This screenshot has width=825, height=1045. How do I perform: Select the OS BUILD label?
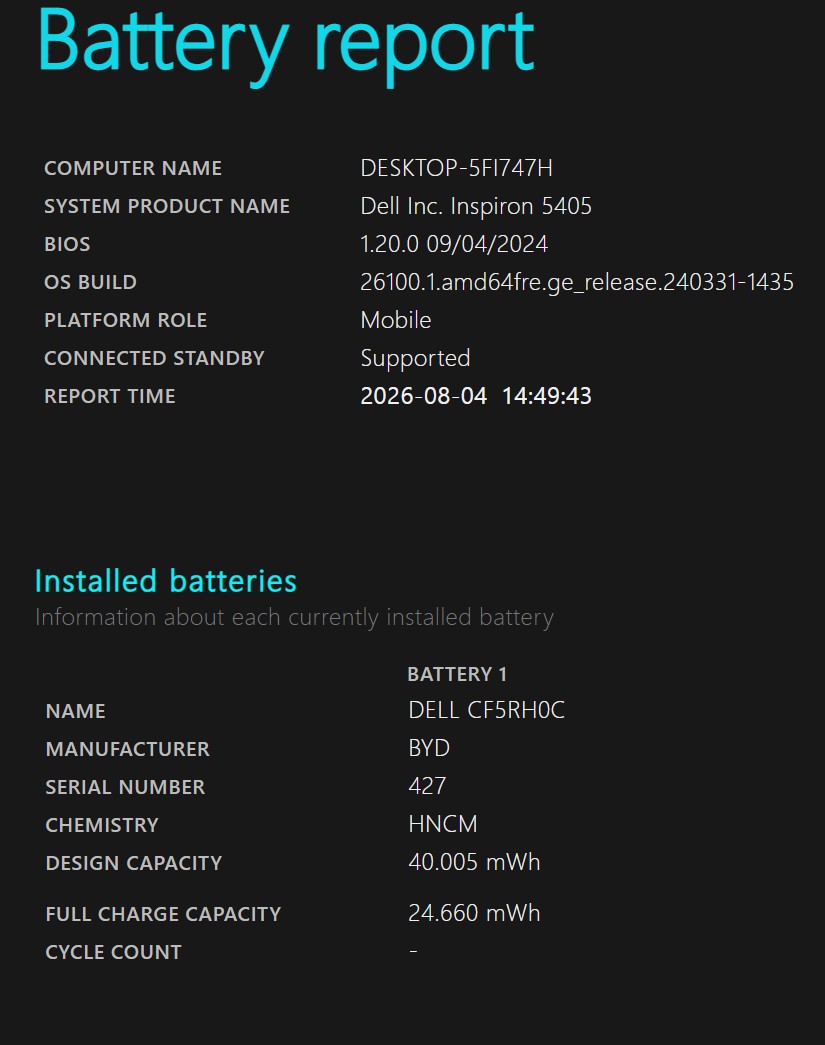[x=90, y=282]
